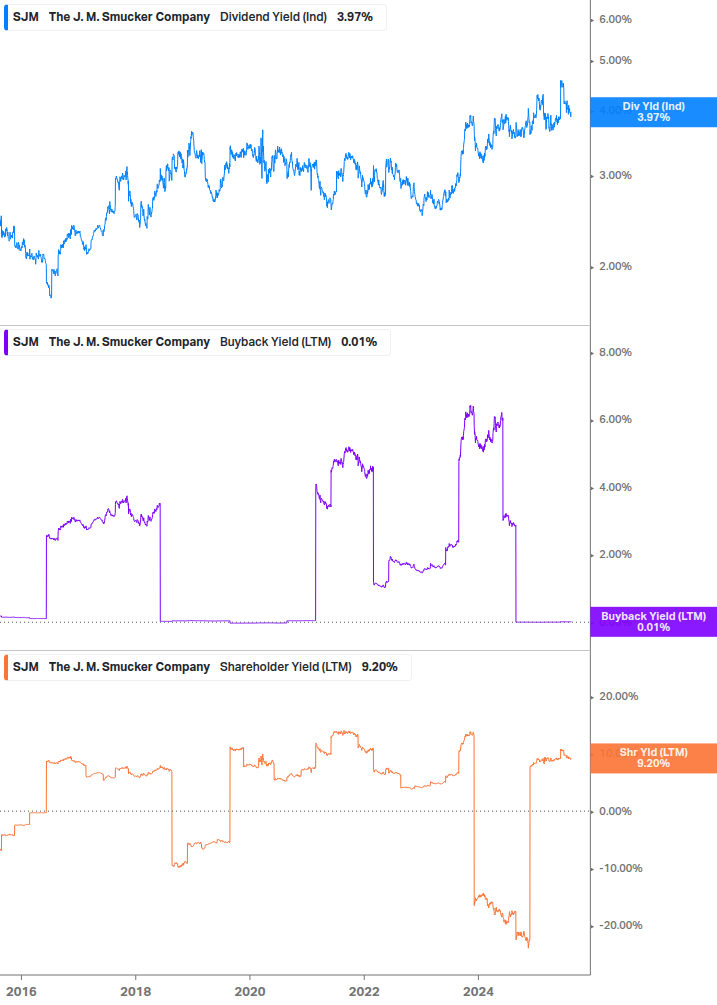This screenshot has height=1005, width=717.
Task: Select the blue Dividend Yield legend color bar
Action: 6,17
